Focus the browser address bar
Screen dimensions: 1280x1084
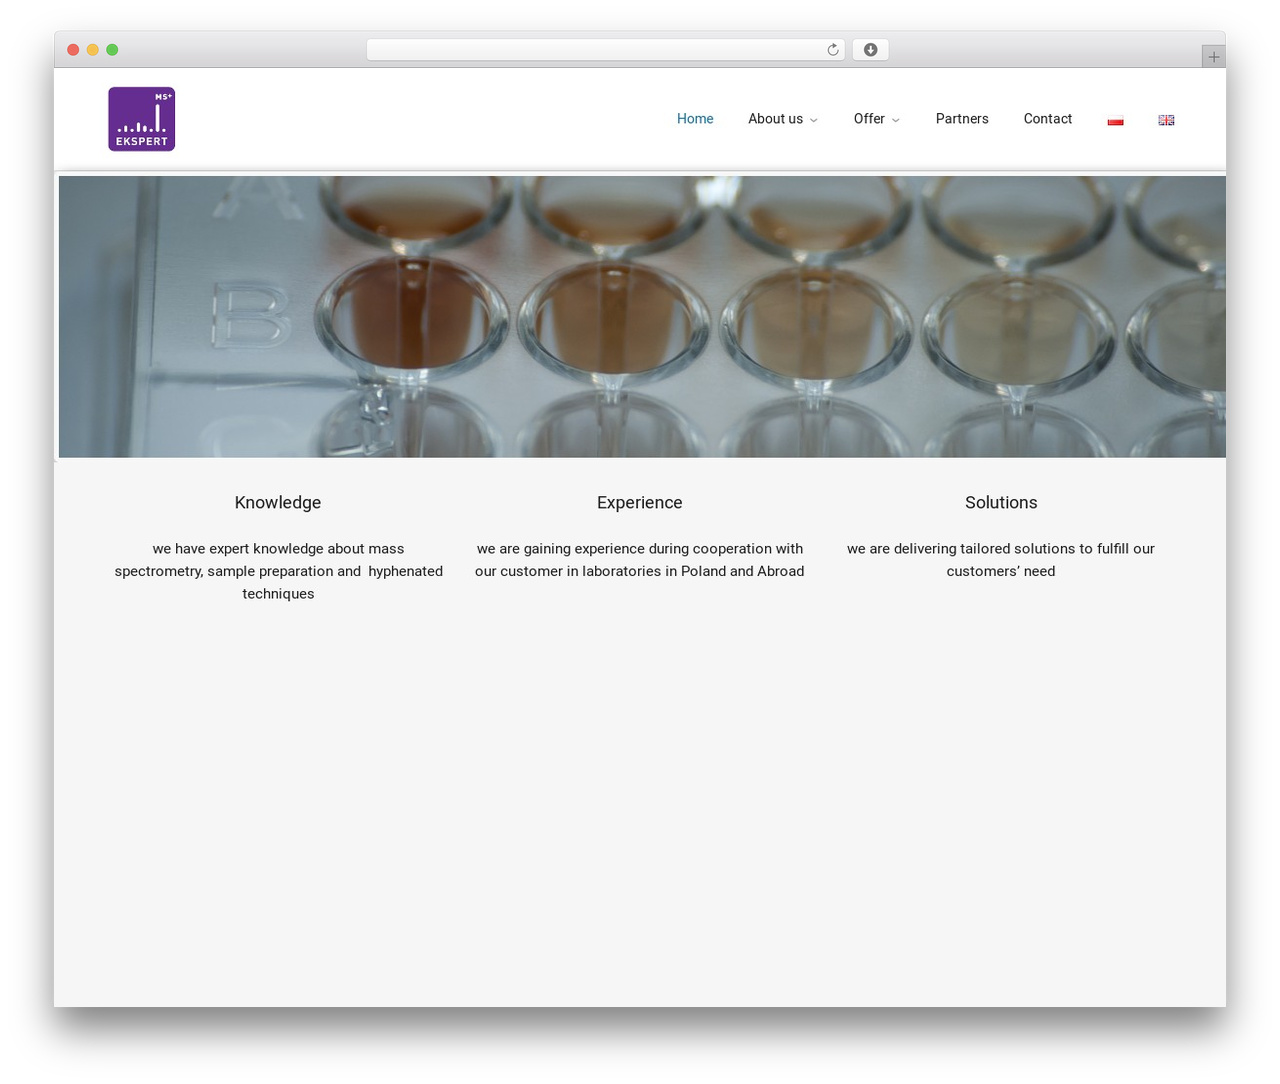(605, 50)
